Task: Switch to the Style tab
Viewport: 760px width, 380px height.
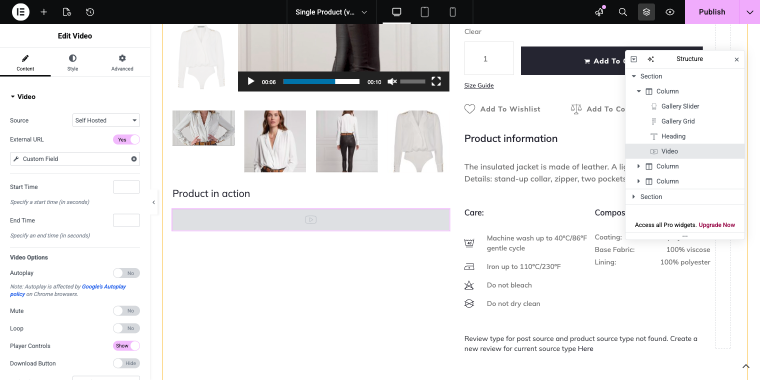Action: (73, 63)
